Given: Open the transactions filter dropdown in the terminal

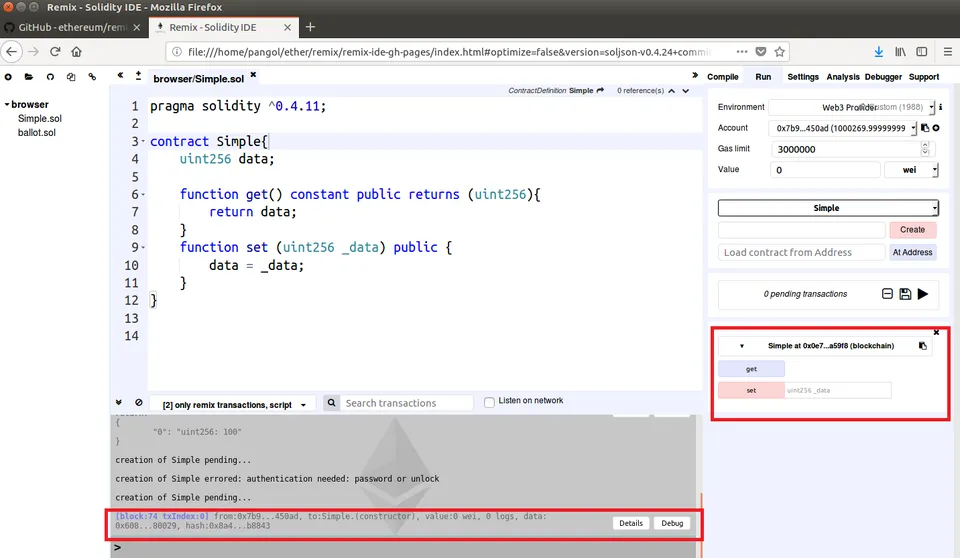Looking at the screenshot, I should click(233, 405).
